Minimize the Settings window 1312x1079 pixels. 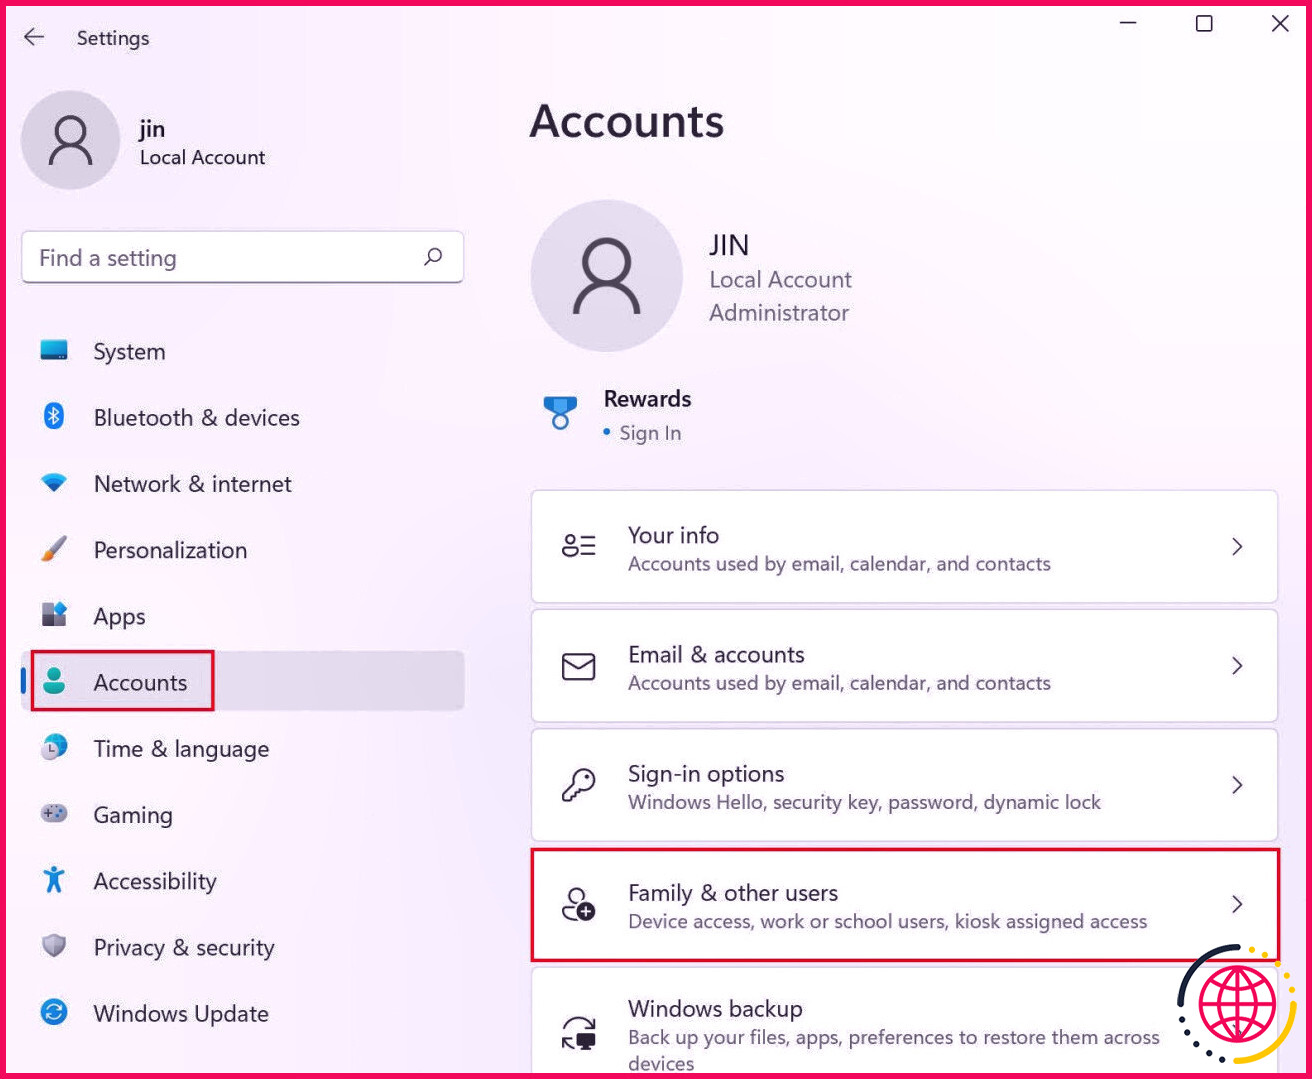pos(1128,23)
